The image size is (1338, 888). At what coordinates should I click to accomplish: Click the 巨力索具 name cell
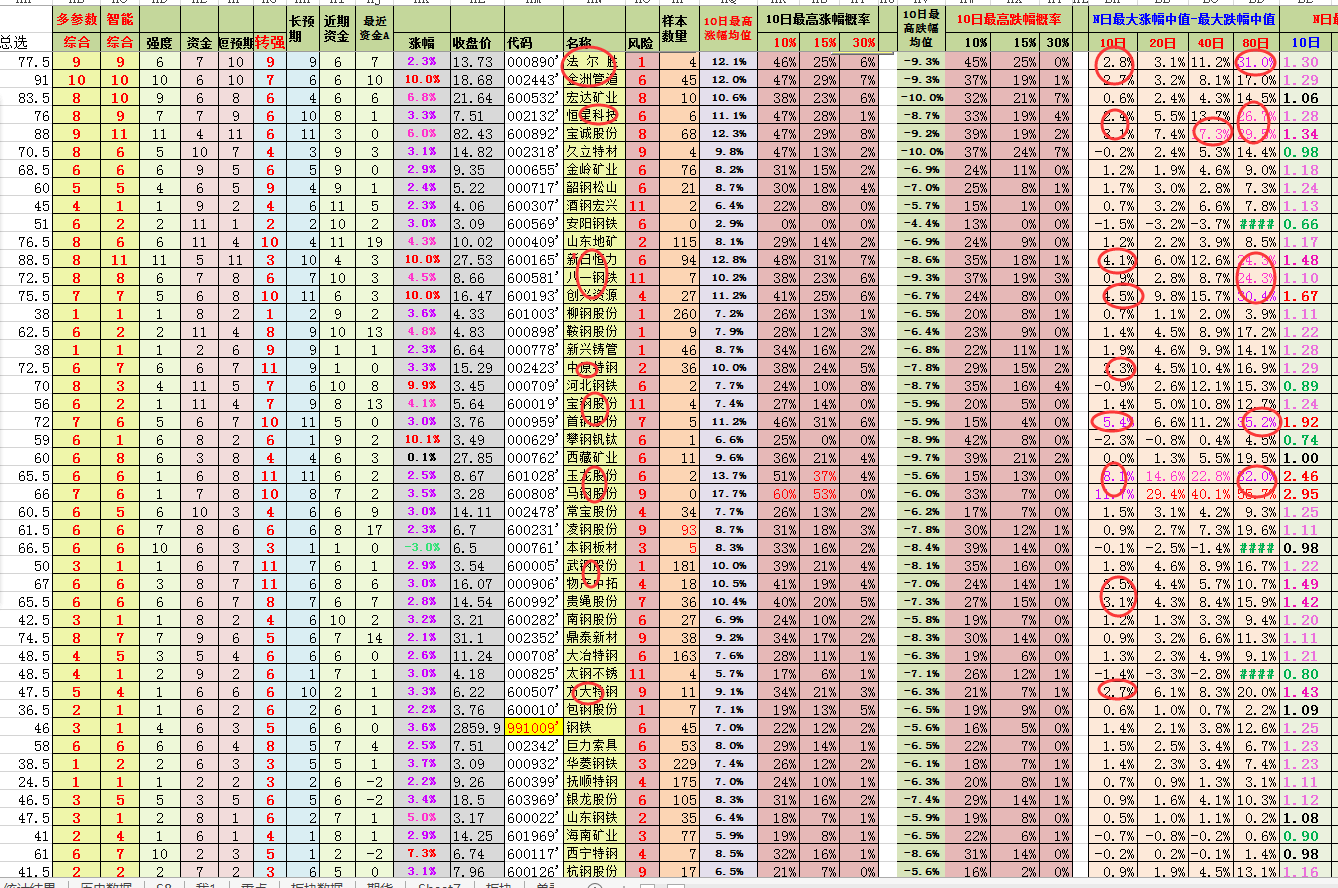click(x=593, y=745)
